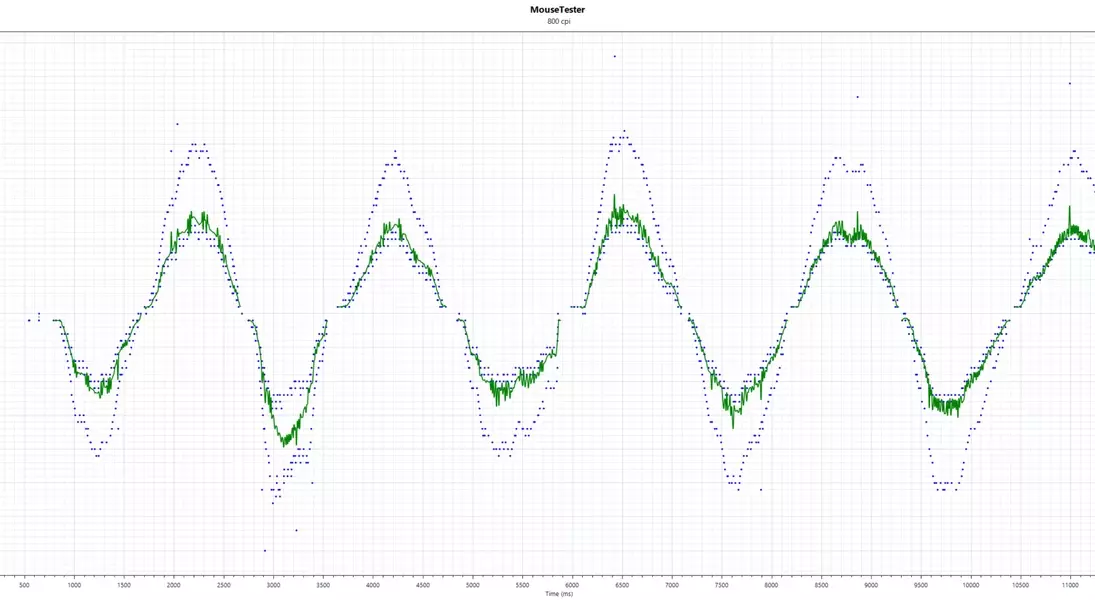Click the 8000 time axis tick label
The width and height of the screenshot is (1095, 600).
tap(771, 584)
